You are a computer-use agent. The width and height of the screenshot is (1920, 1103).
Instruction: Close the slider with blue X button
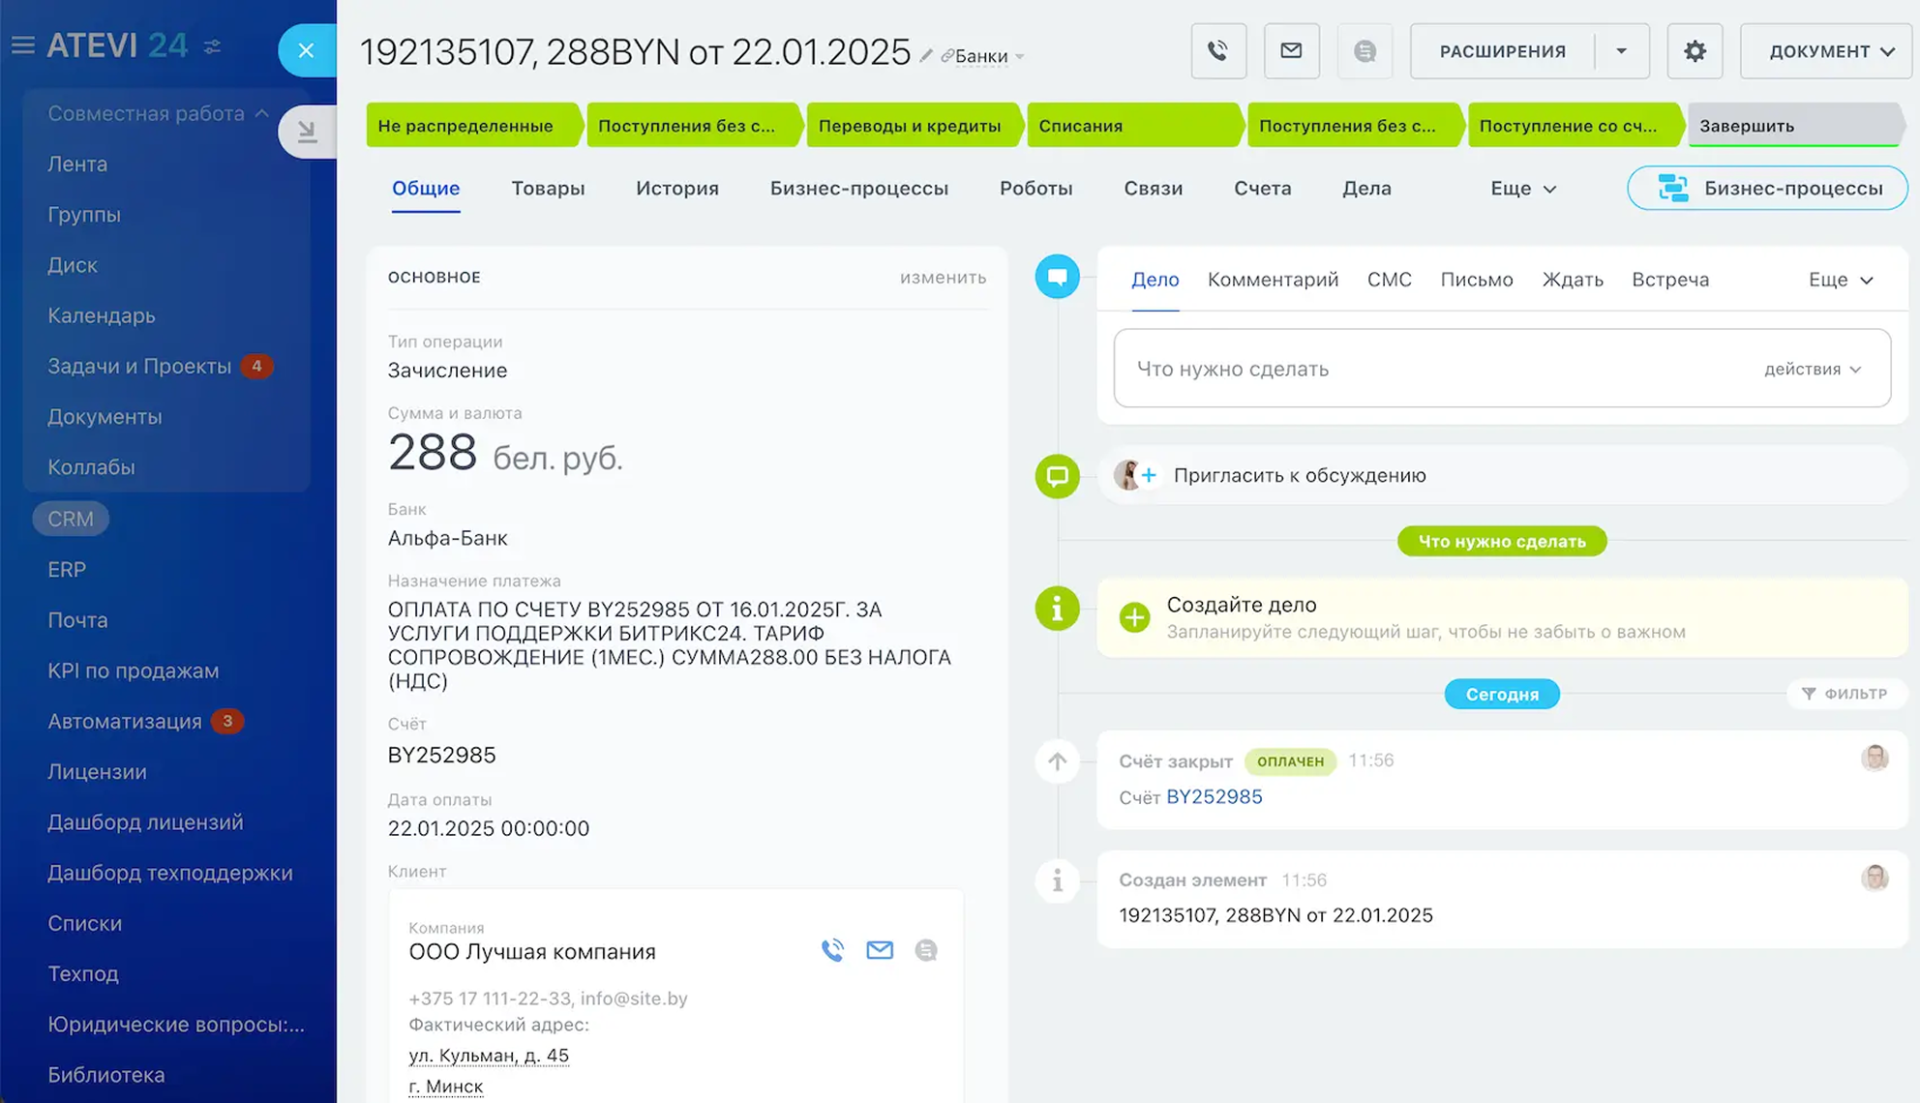pyautogui.click(x=306, y=51)
